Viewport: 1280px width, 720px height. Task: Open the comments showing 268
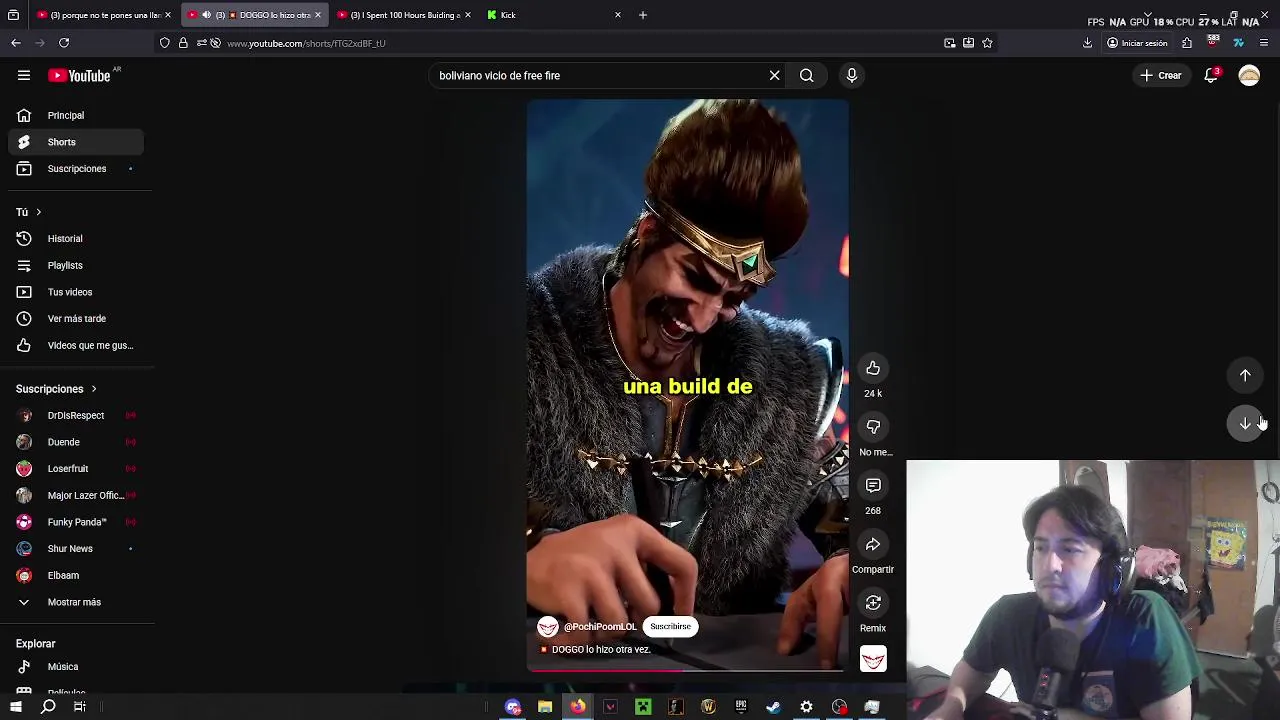(x=873, y=485)
